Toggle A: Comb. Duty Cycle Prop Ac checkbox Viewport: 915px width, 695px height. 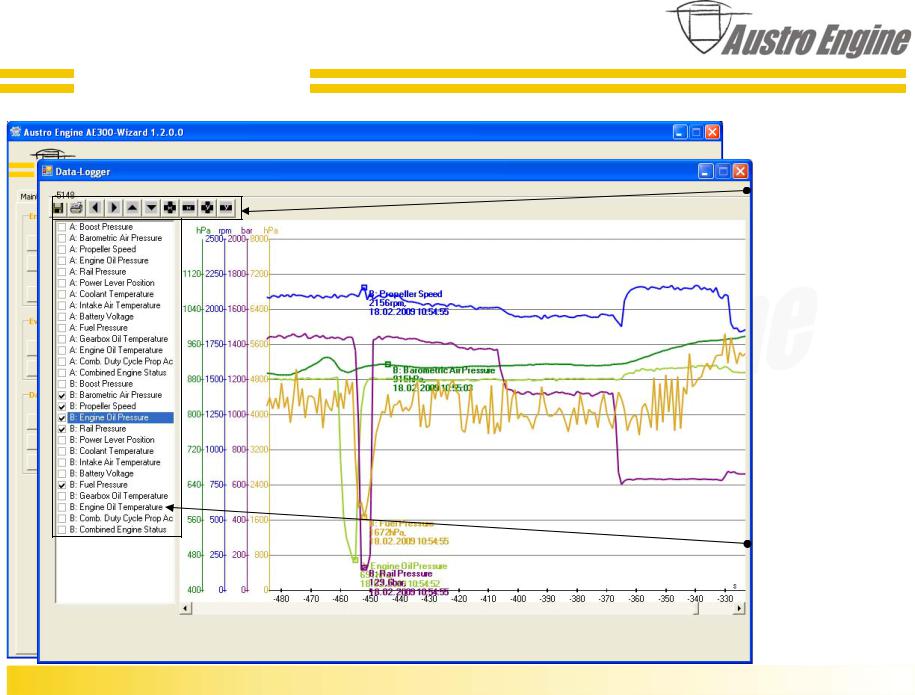[x=62, y=362]
